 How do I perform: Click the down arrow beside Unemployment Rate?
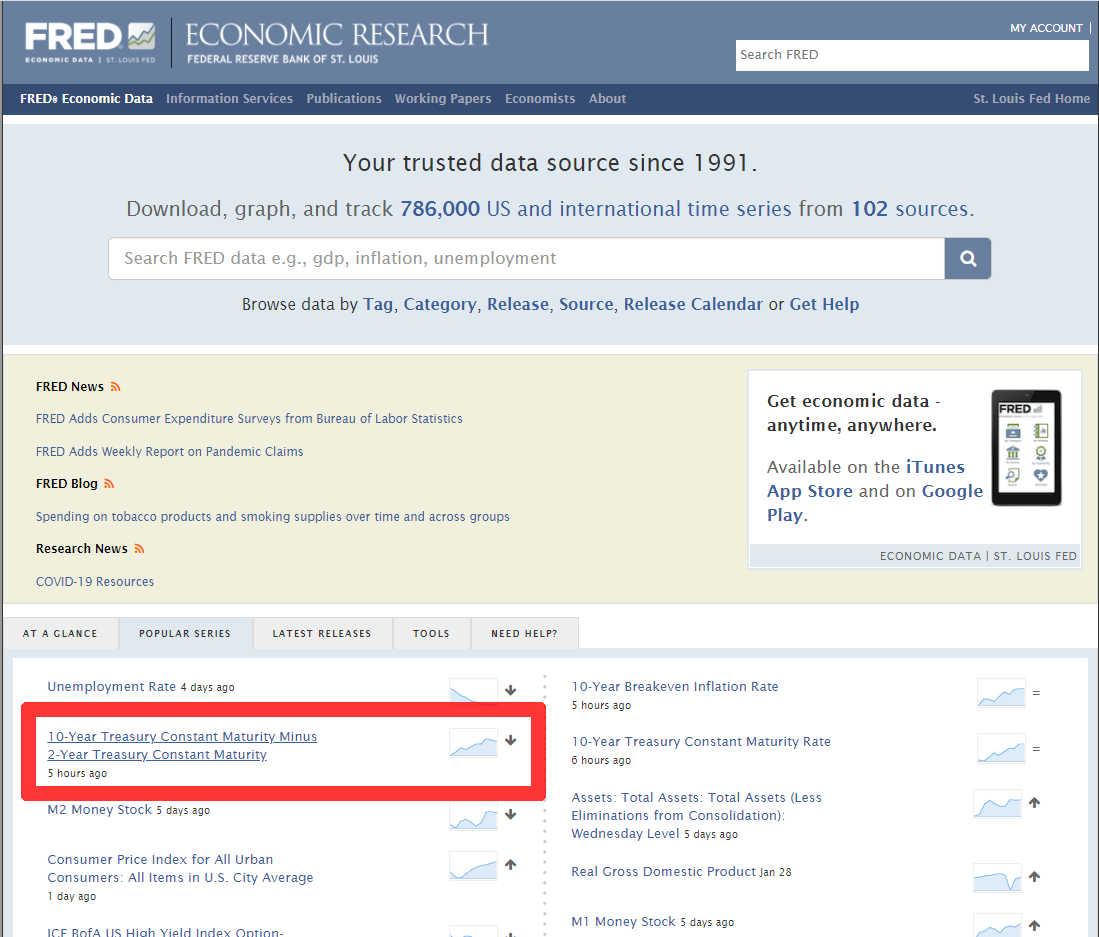511,690
